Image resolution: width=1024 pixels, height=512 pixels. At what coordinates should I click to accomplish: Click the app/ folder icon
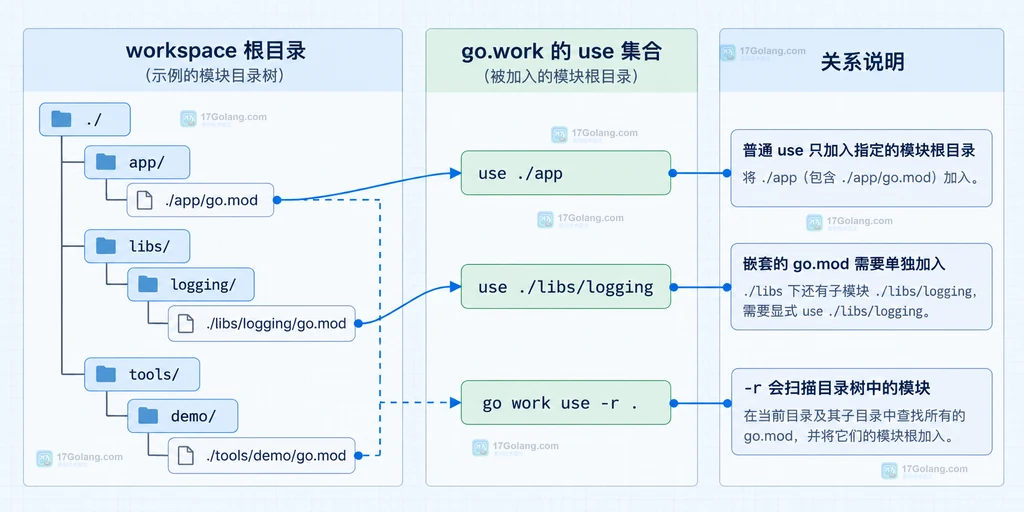pyautogui.click(x=106, y=162)
